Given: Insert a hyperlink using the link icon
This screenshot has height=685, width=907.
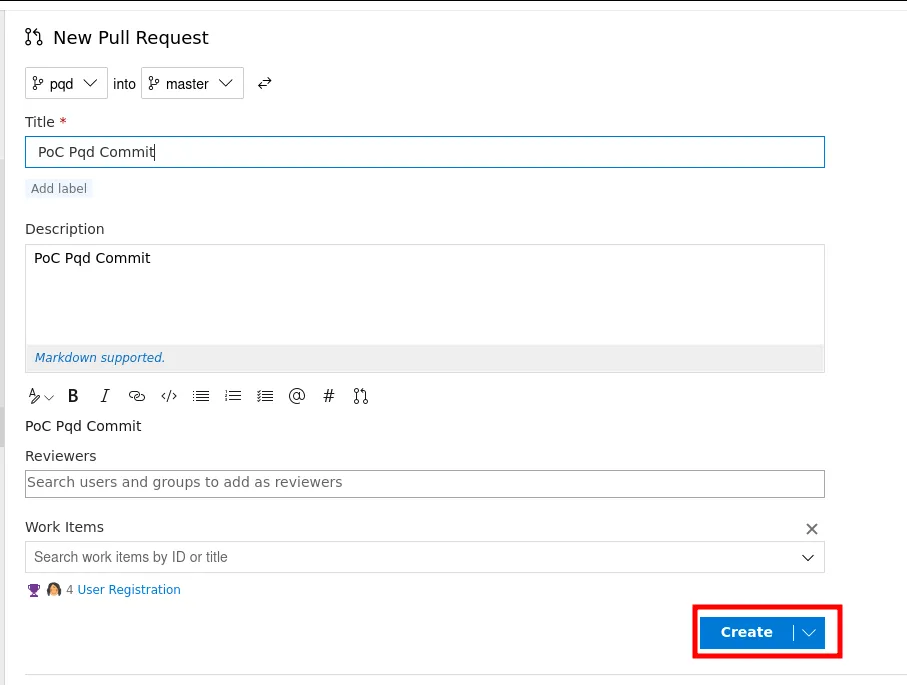Looking at the screenshot, I should (137, 396).
